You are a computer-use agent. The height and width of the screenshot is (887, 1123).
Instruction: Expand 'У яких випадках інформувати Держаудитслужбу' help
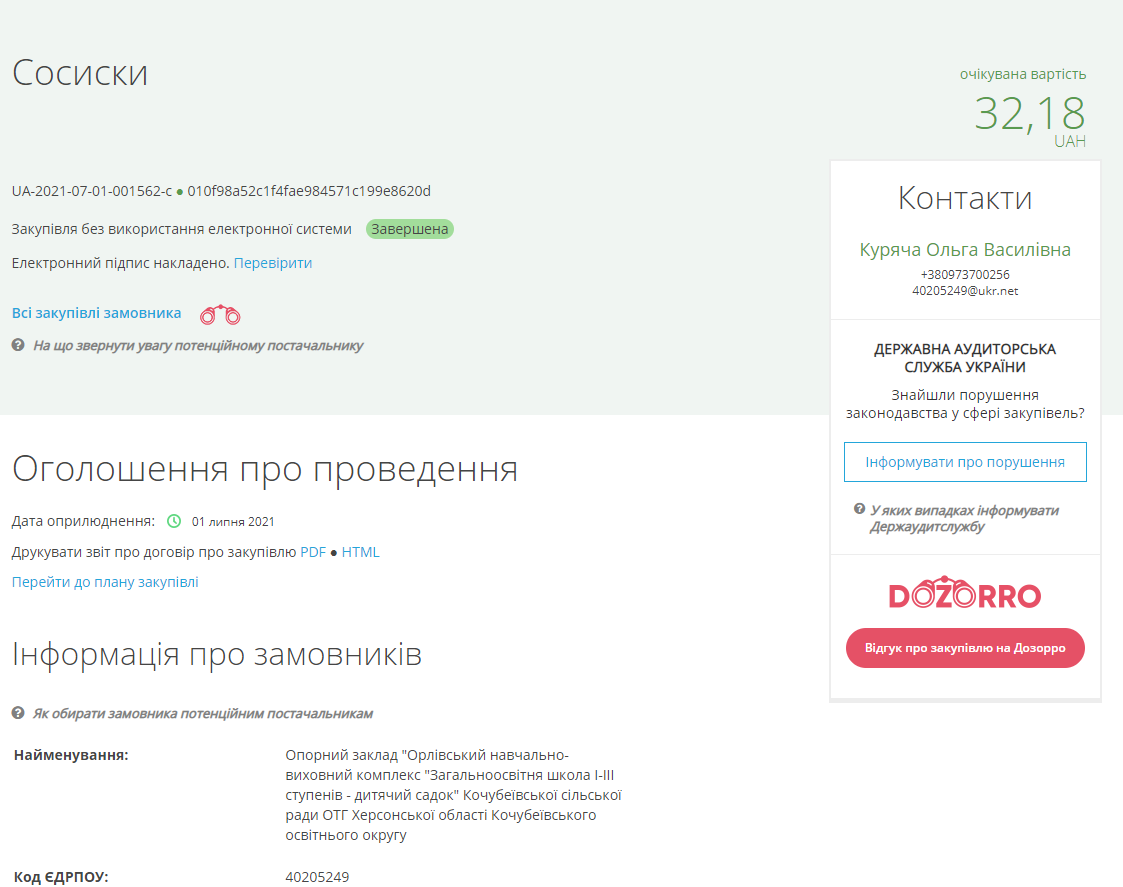(964, 518)
